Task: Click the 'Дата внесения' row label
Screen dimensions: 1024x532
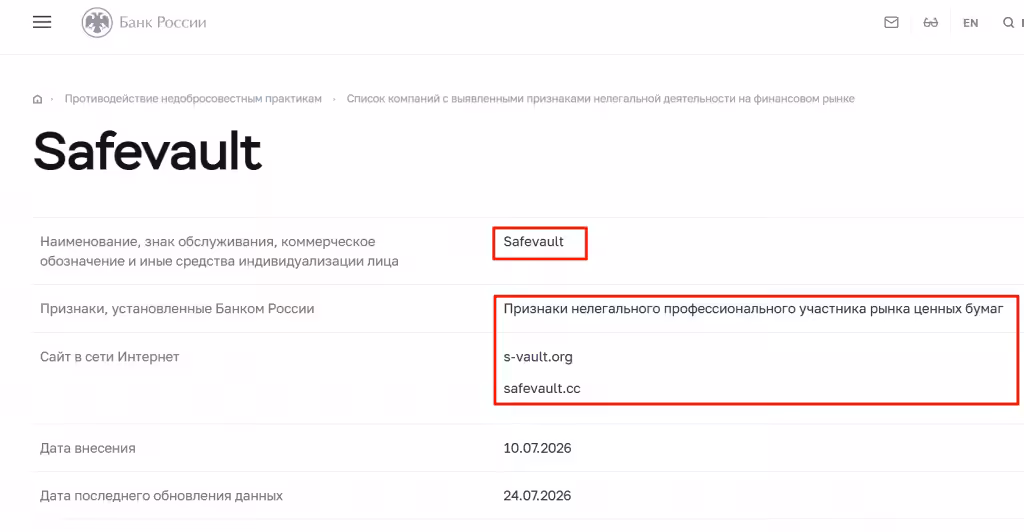Action: click(x=88, y=448)
